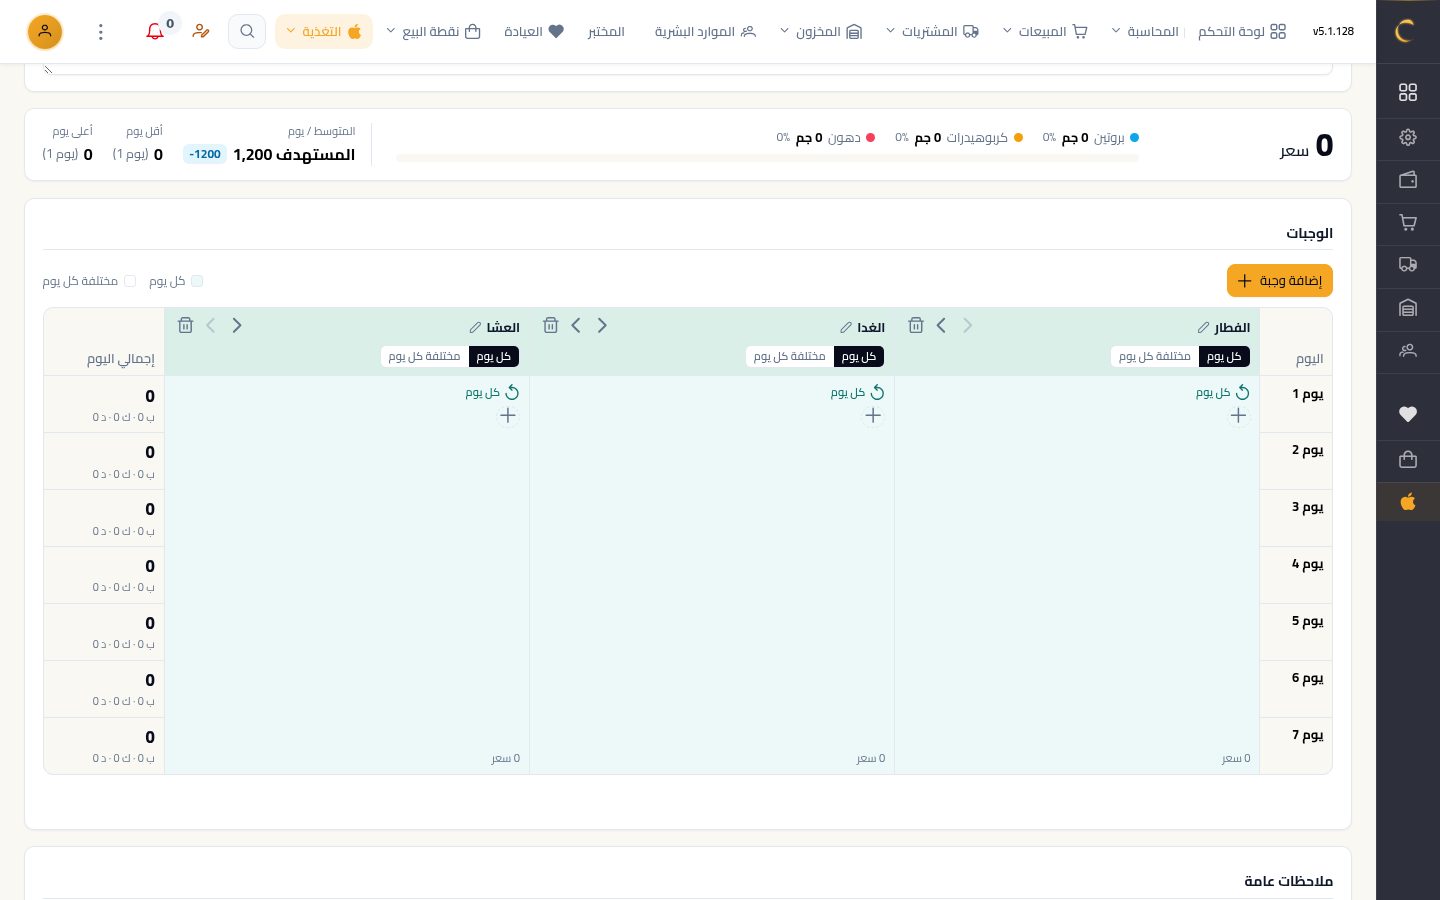Check the global كل يوم checkbox

pyautogui.click(x=197, y=281)
